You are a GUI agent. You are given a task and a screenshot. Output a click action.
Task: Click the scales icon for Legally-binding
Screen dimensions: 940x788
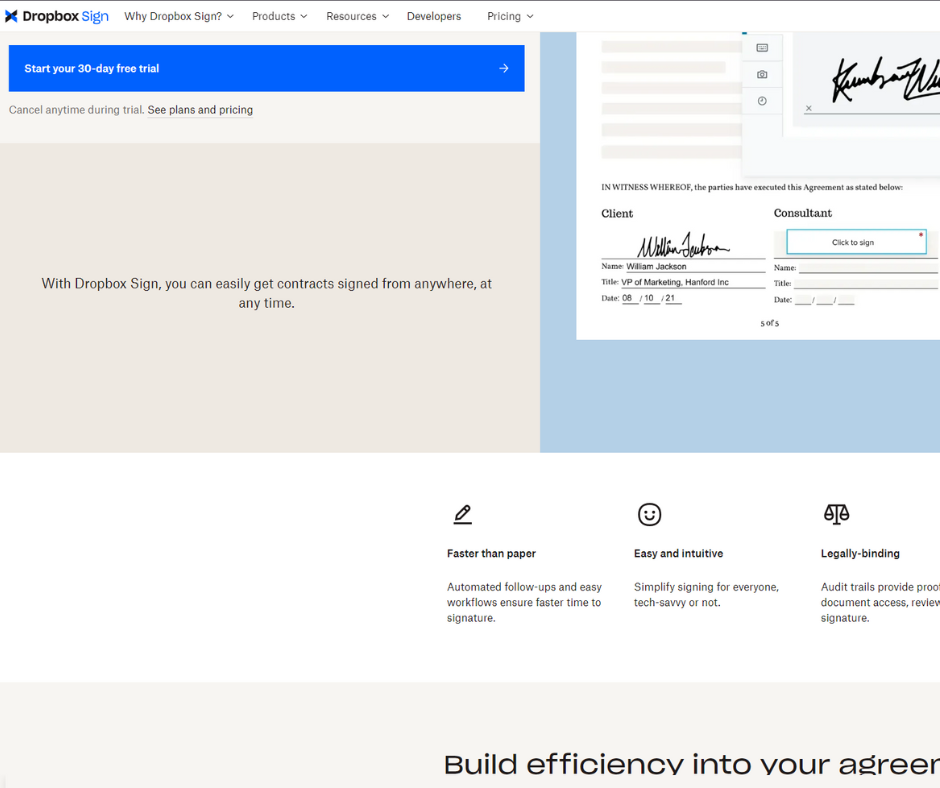tap(836, 514)
